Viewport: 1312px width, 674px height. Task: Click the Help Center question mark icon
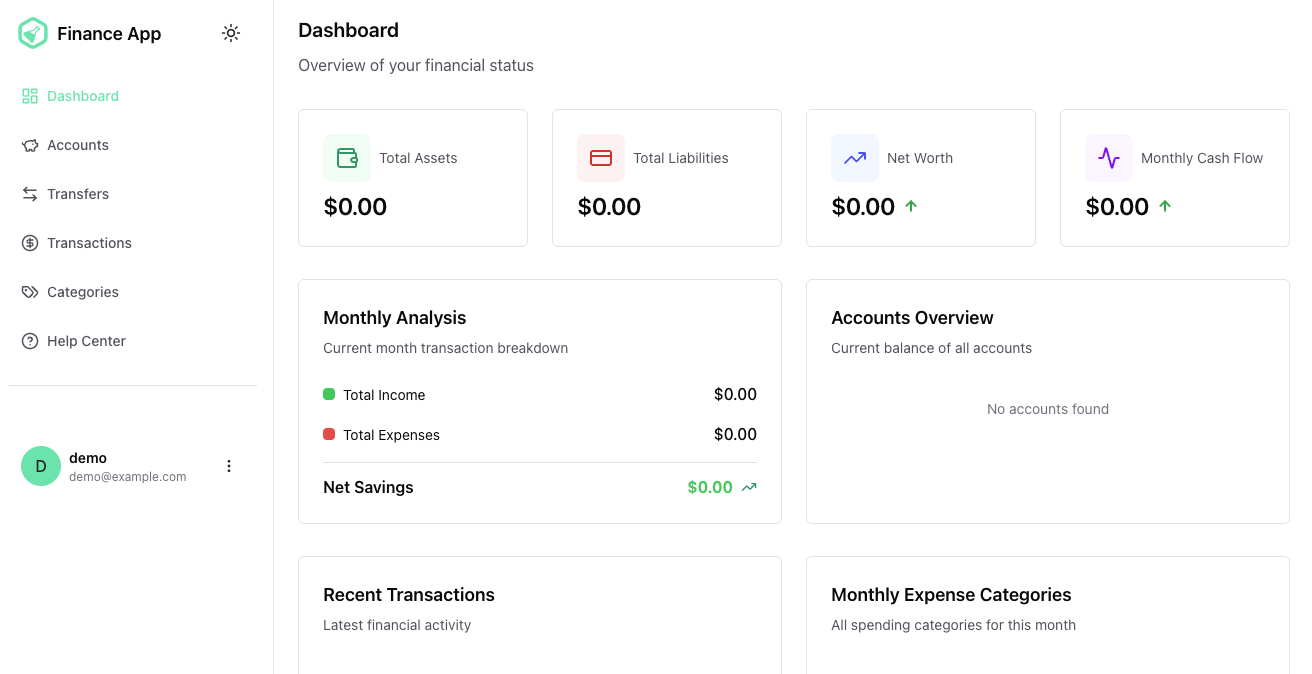29,341
